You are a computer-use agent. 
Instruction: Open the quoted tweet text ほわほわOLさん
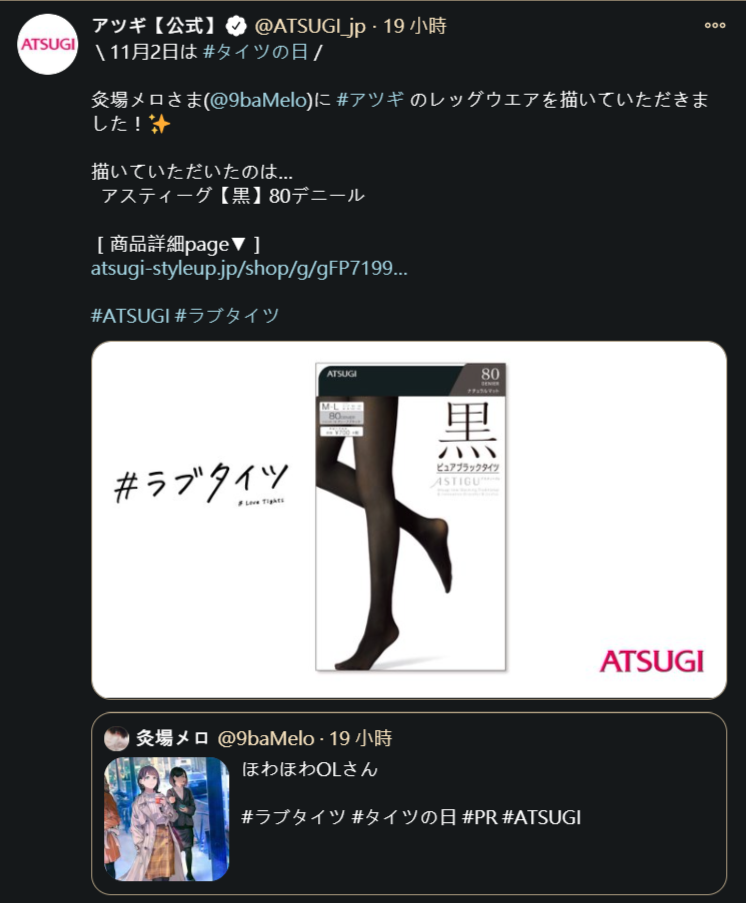(x=310, y=769)
